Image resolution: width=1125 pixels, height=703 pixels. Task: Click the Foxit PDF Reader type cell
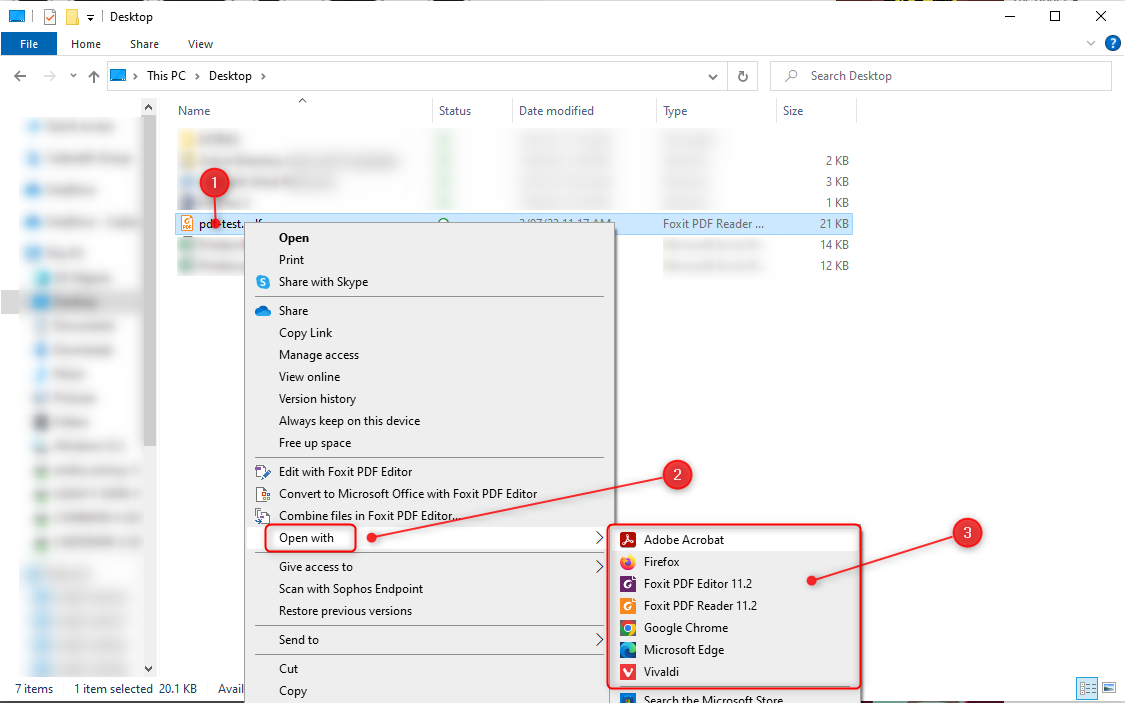pyautogui.click(x=713, y=224)
